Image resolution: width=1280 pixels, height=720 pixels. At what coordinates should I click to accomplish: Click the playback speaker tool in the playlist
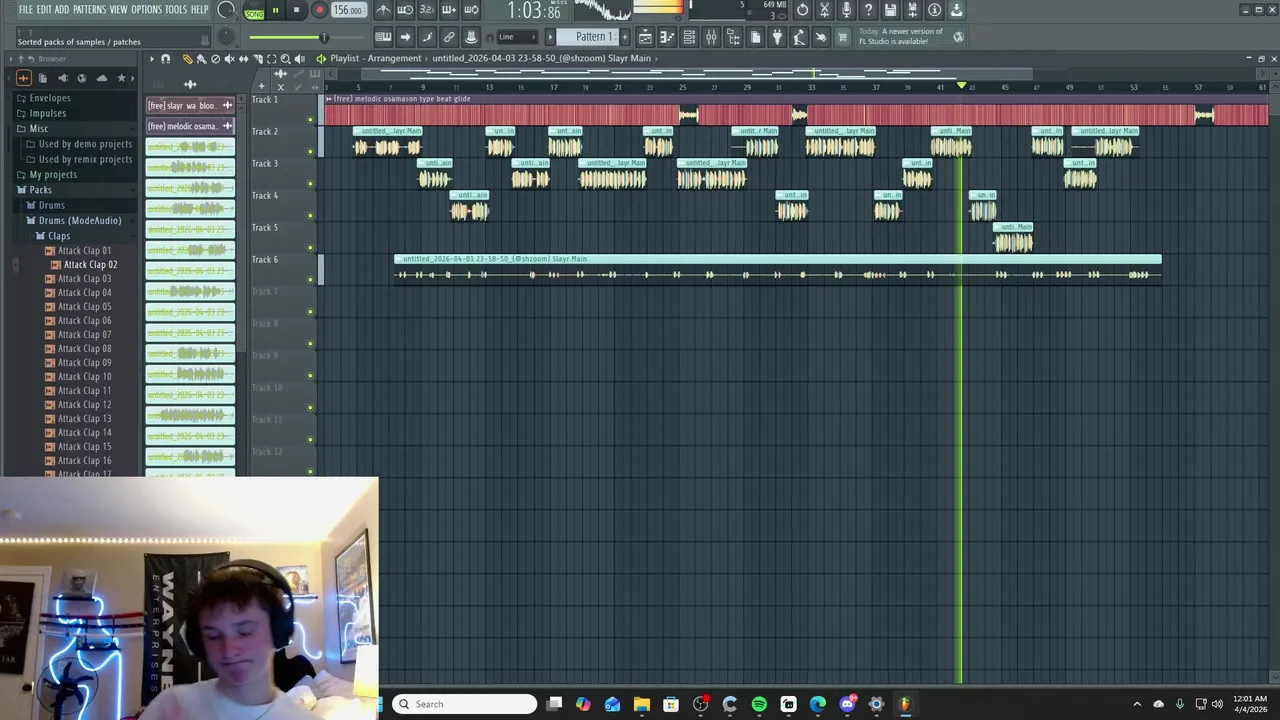(x=299, y=59)
